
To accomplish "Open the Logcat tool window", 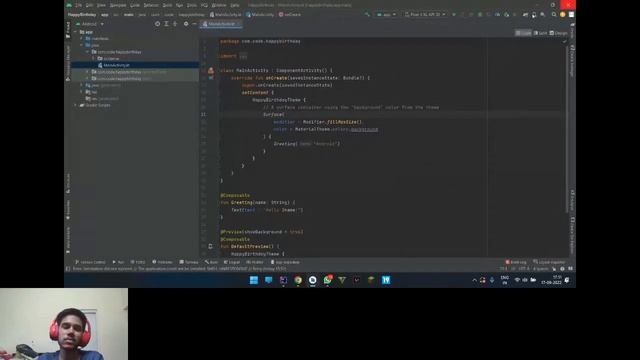I will click(231, 262).
